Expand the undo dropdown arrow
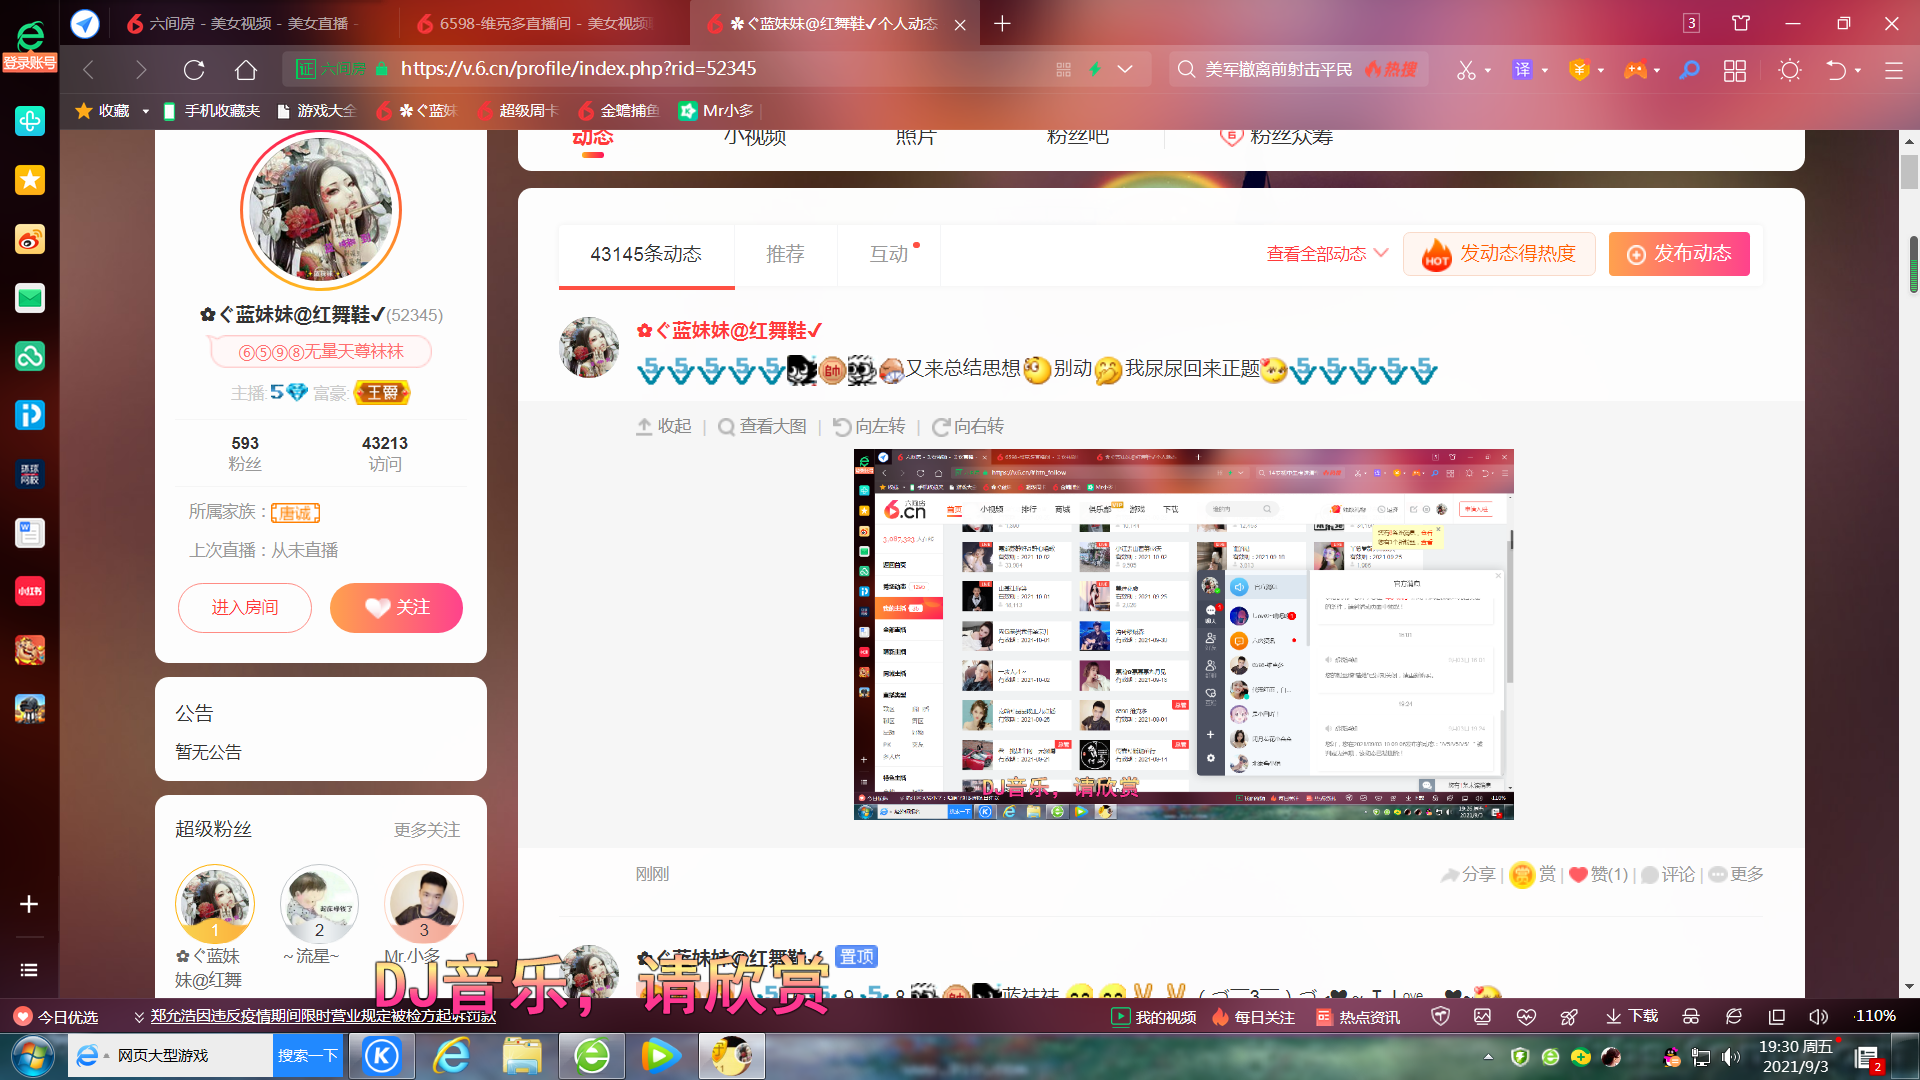Viewport: 1920px width, 1080px height. tap(1858, 70)
